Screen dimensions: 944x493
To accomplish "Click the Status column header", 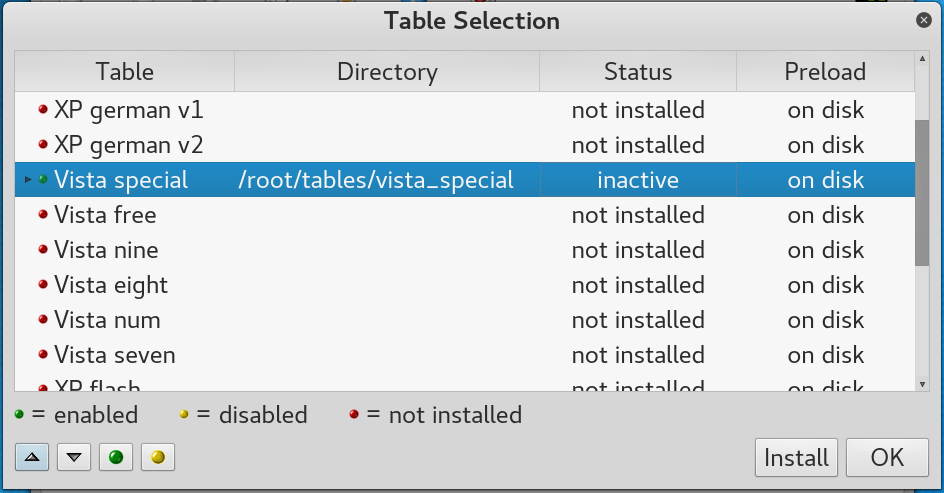I will coord(638,72).
